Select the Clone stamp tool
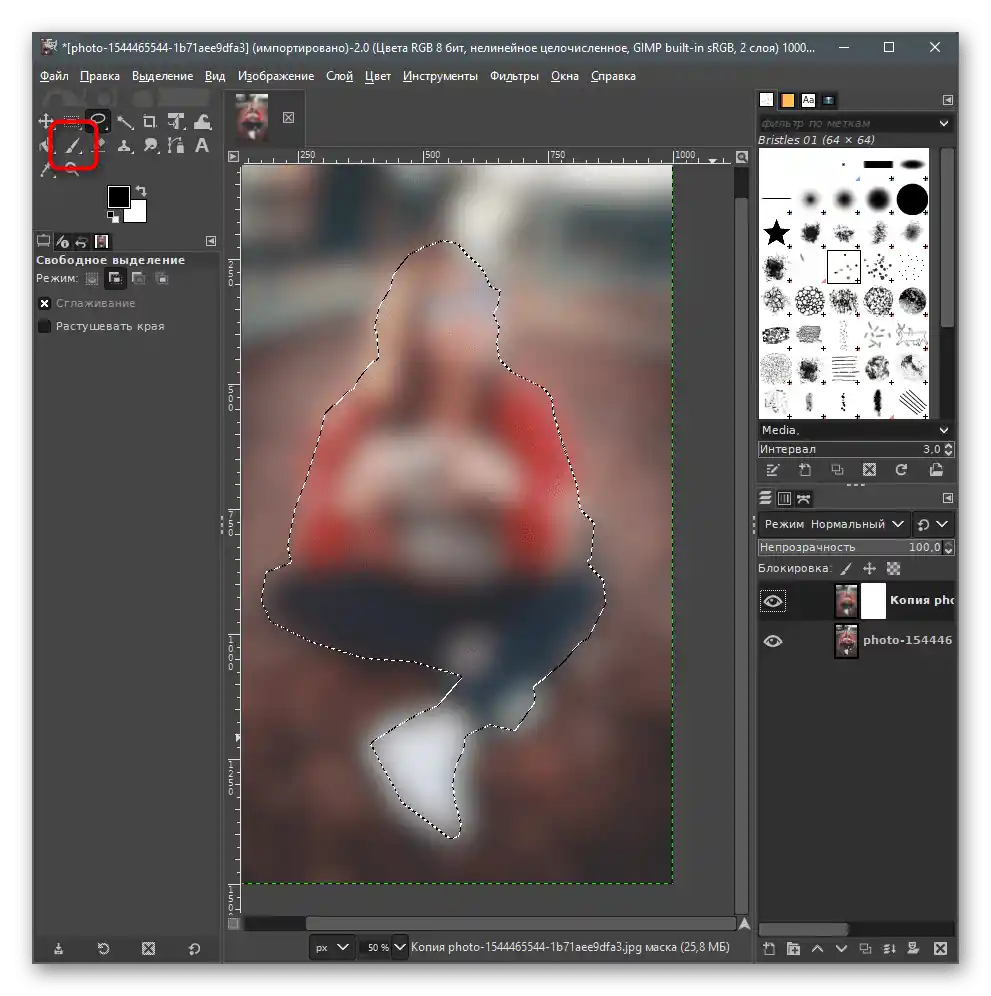The width and height of the screenshot is (991, 996). point(124,146)
